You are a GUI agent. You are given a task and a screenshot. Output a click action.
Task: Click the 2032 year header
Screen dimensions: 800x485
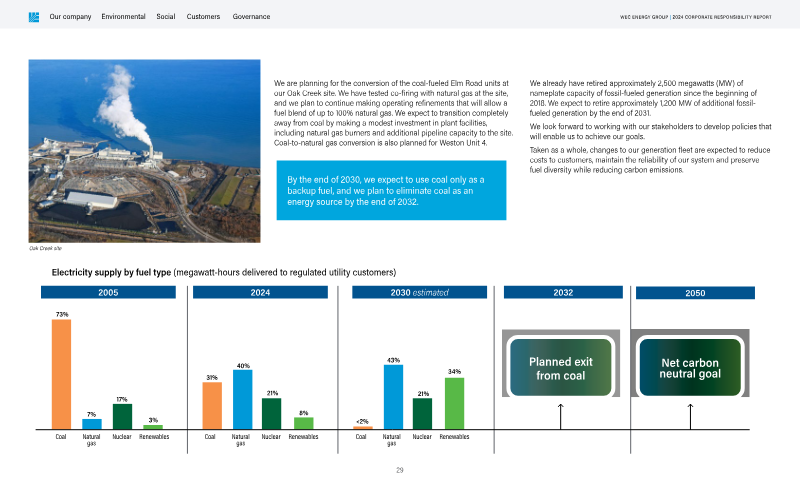click(x=562, y=292)
